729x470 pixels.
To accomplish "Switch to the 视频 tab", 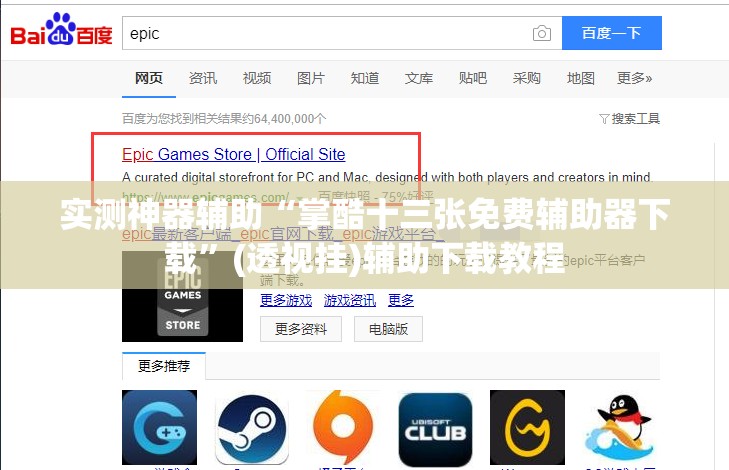I will (257, 78).
